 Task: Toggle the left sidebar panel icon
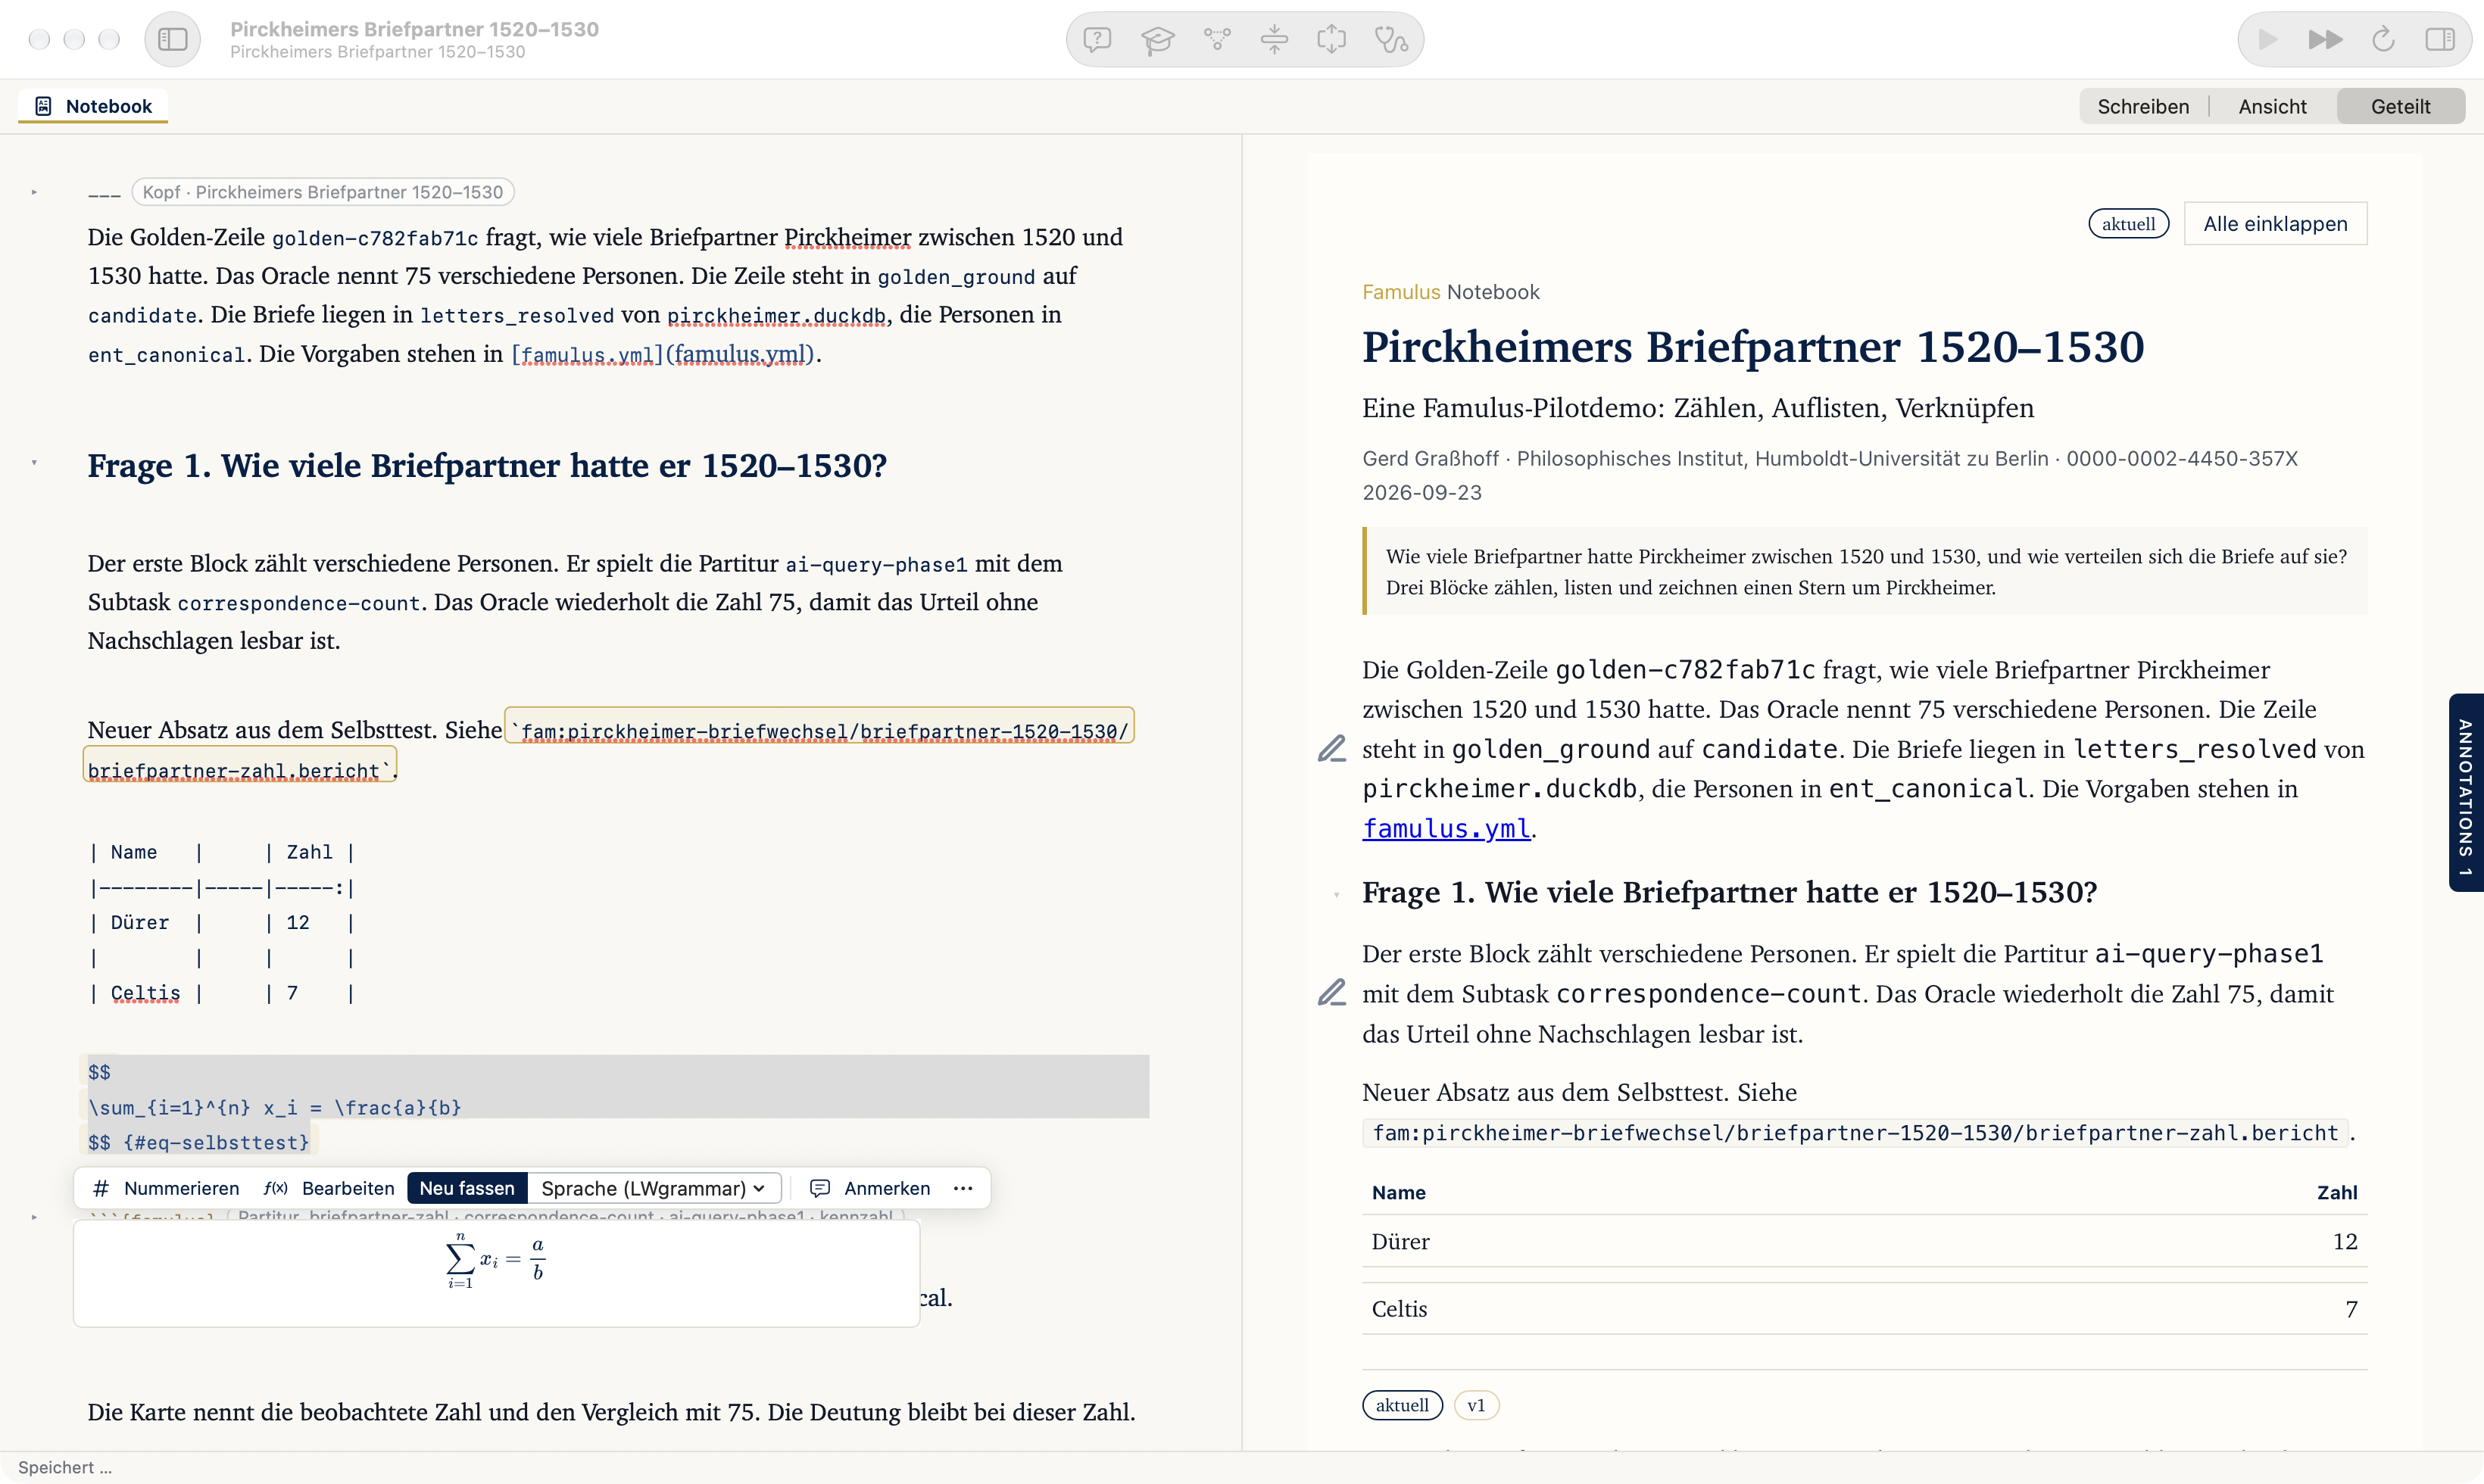[172, 39]
